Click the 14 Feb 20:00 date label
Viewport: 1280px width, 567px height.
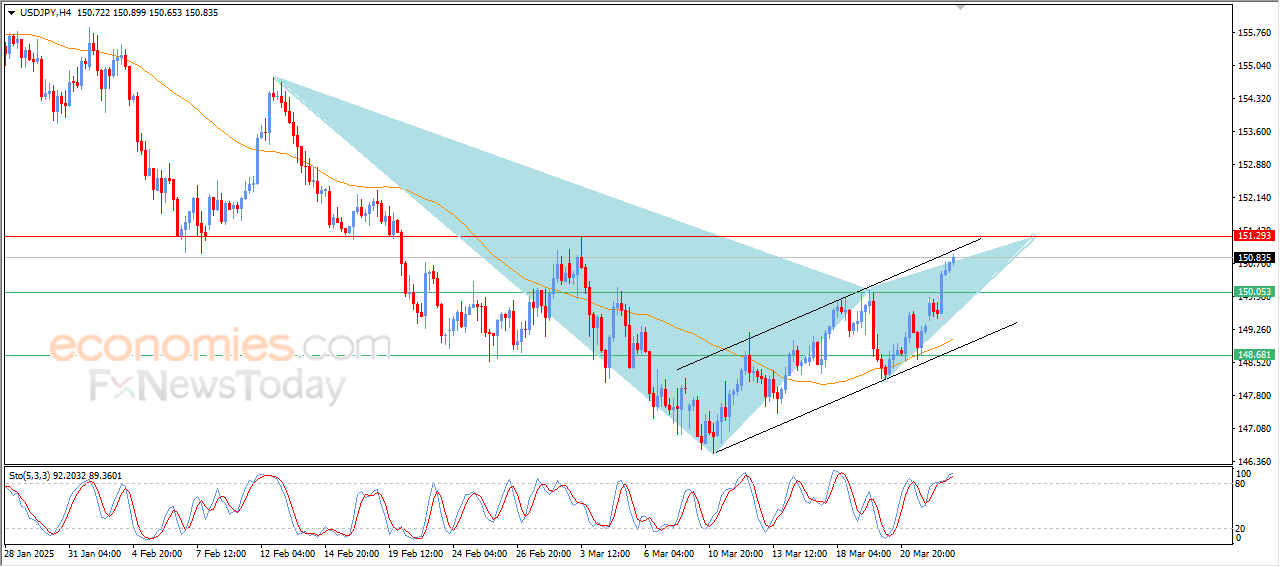tap(350, 553)
